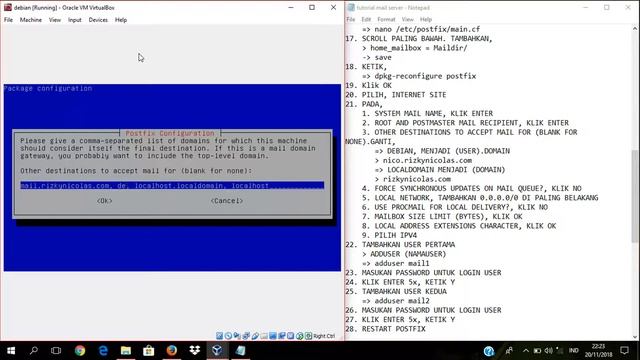Open the IND input language selector
640x360 pixels.
[573, 351]
